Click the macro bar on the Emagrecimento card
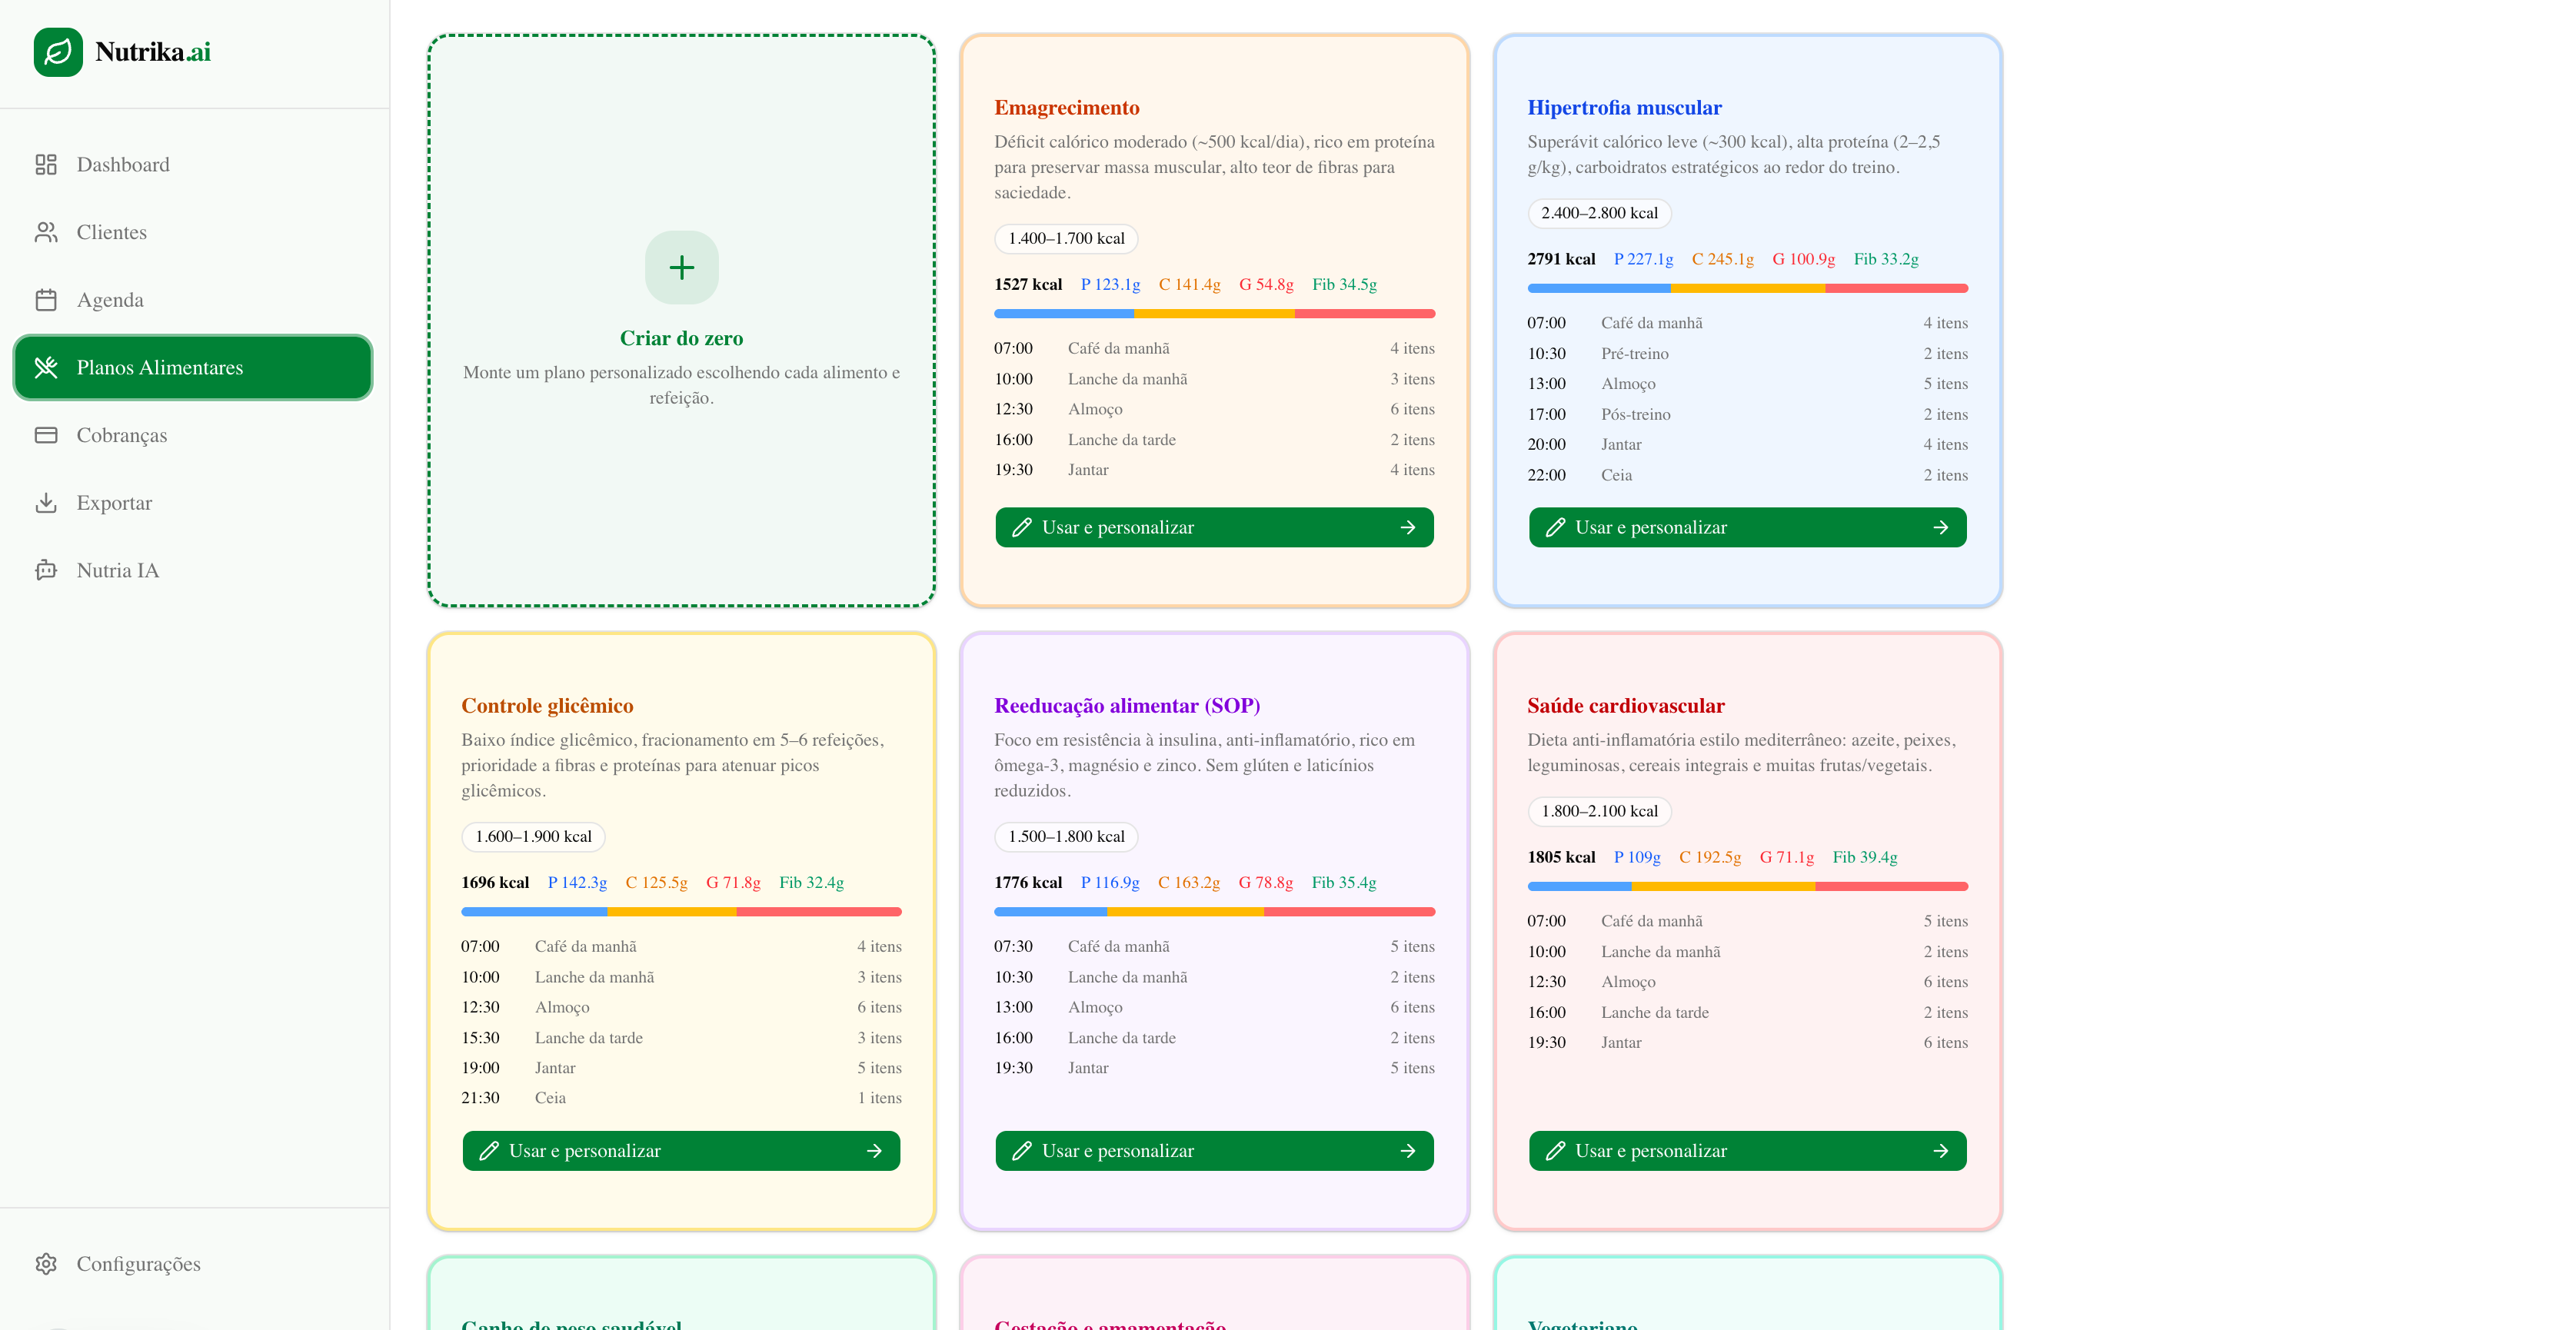2576x1330 pixels. (x=1215, y=314)
